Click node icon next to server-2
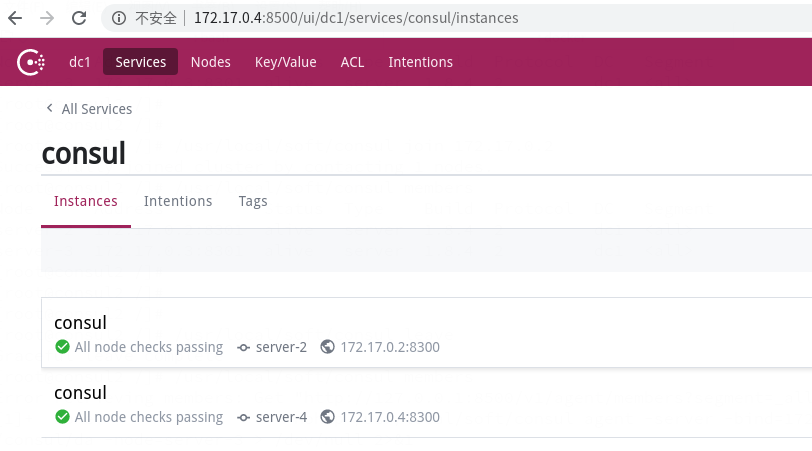This screenshot has height=451, width=812. [243, 347]
